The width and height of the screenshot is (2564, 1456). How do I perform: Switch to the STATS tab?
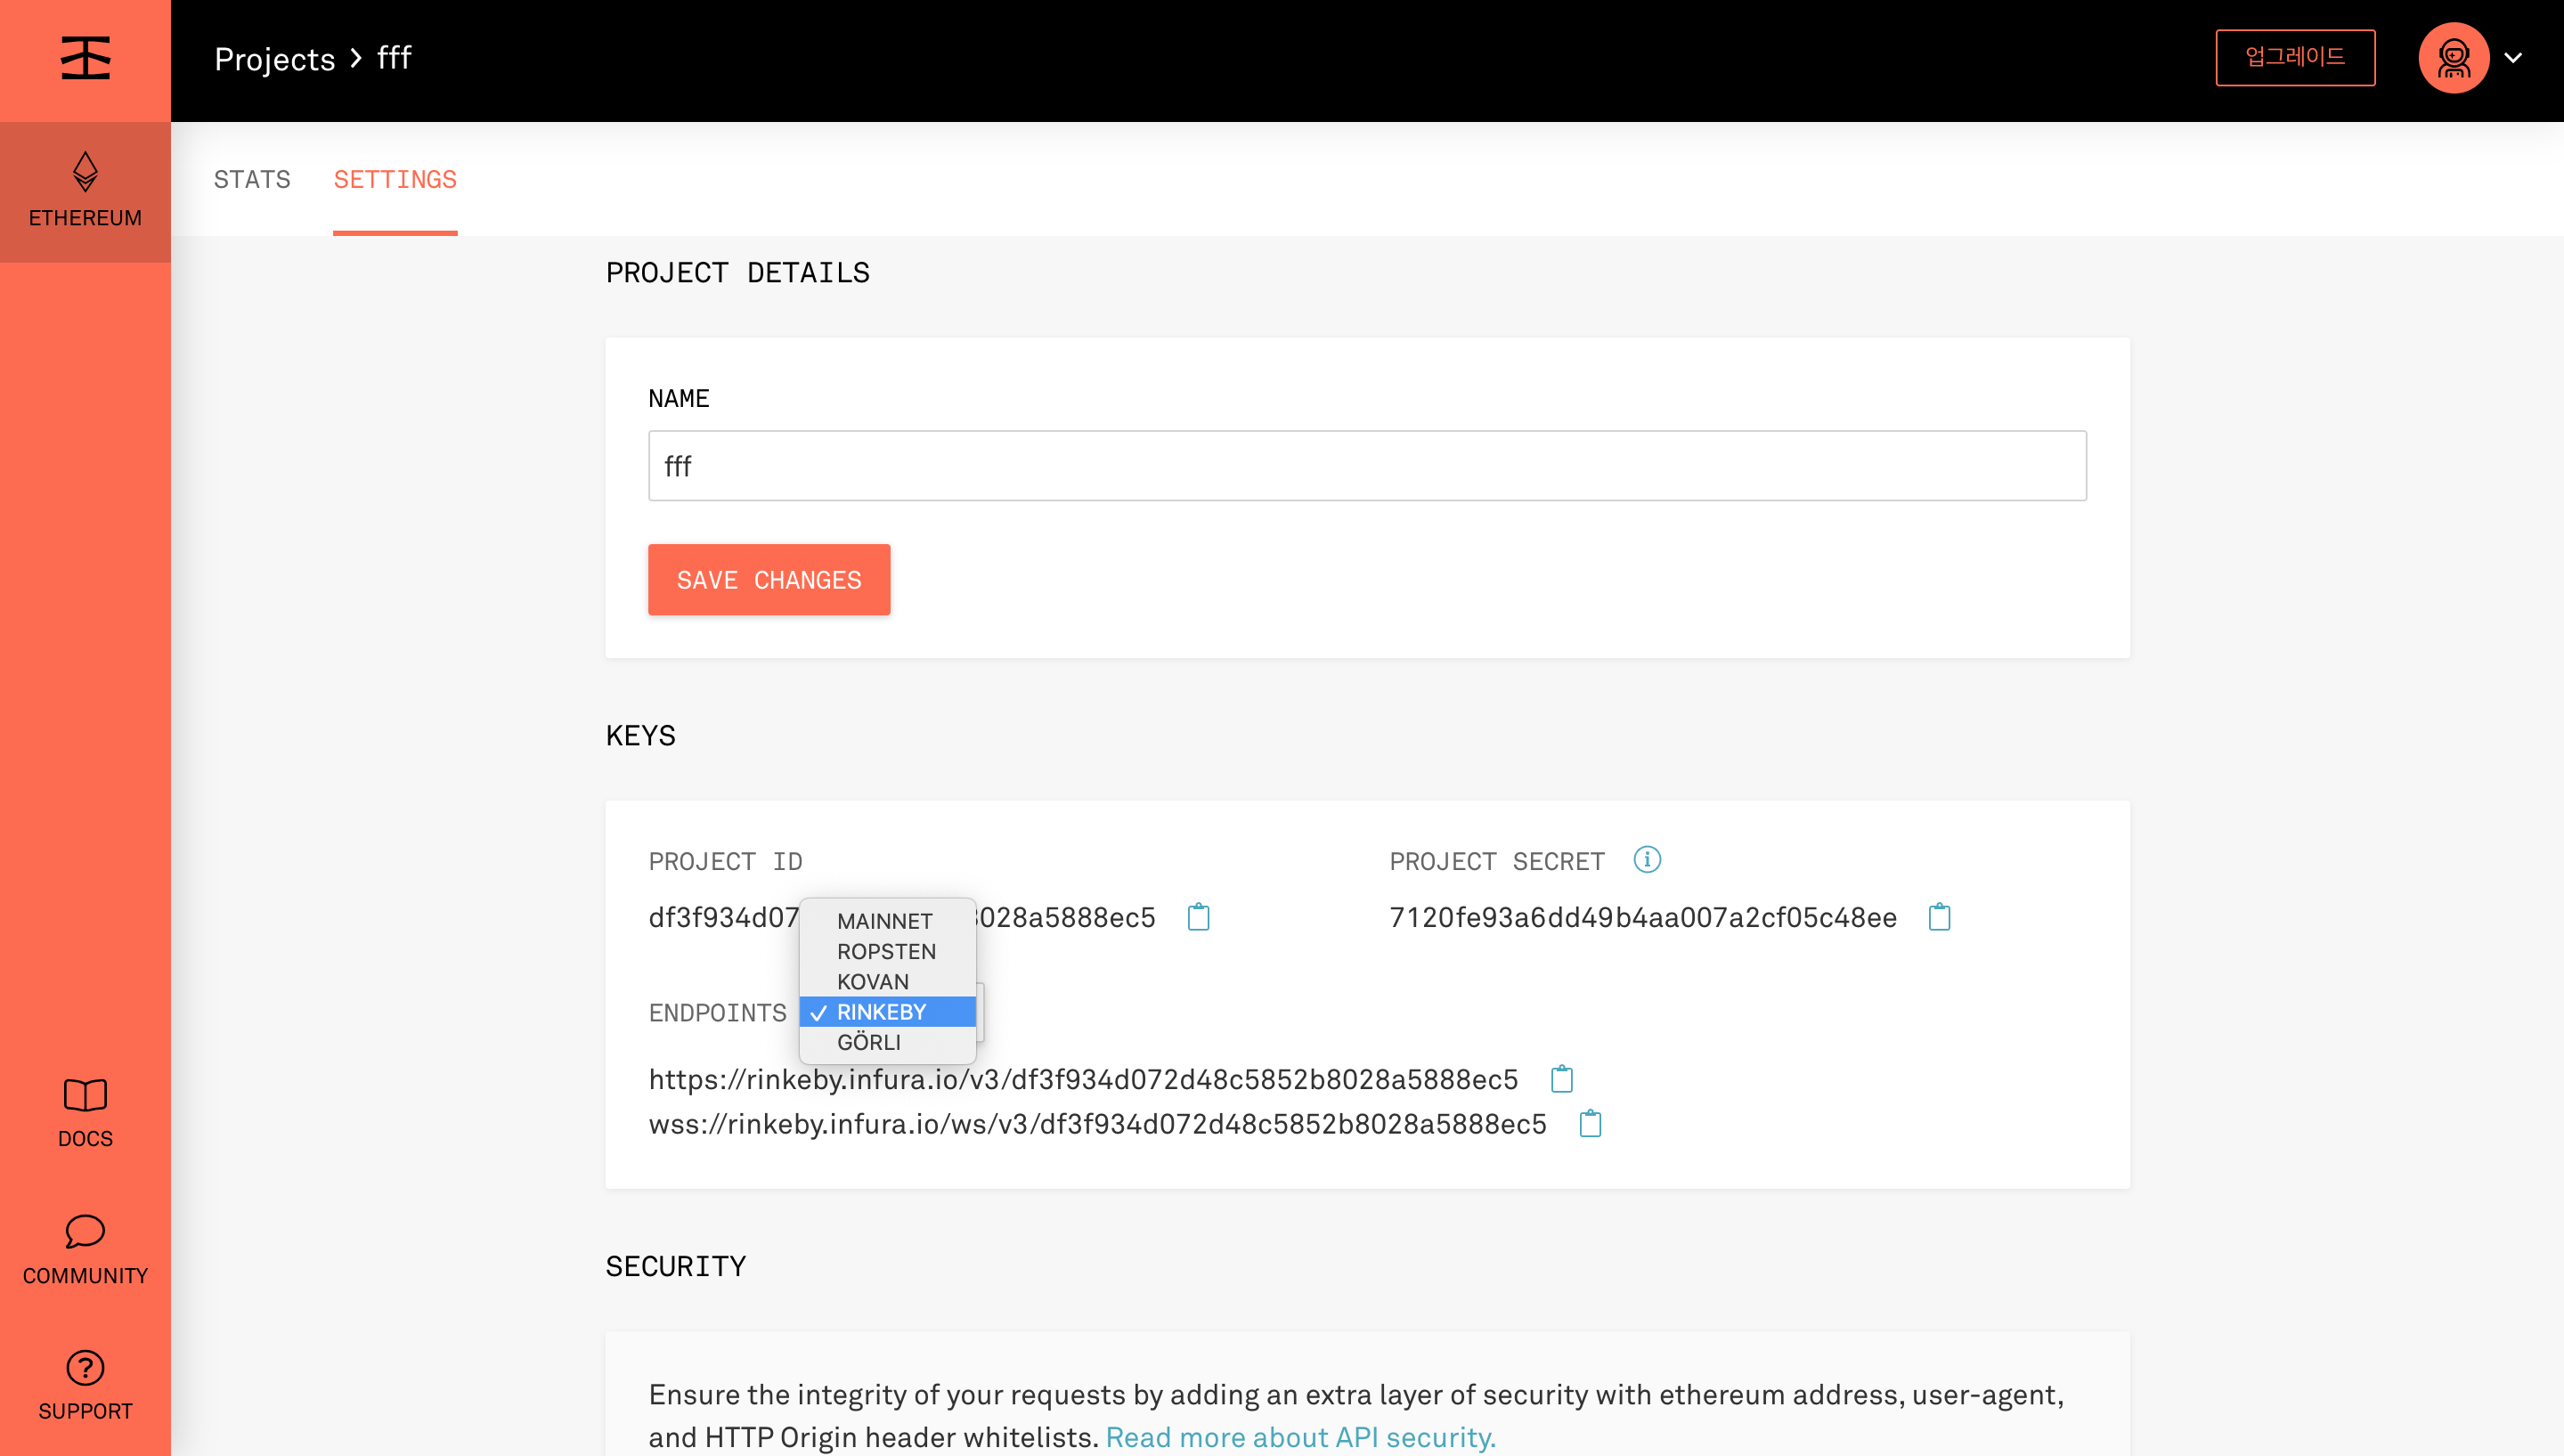pyautogui.click(x=252, y=179)
